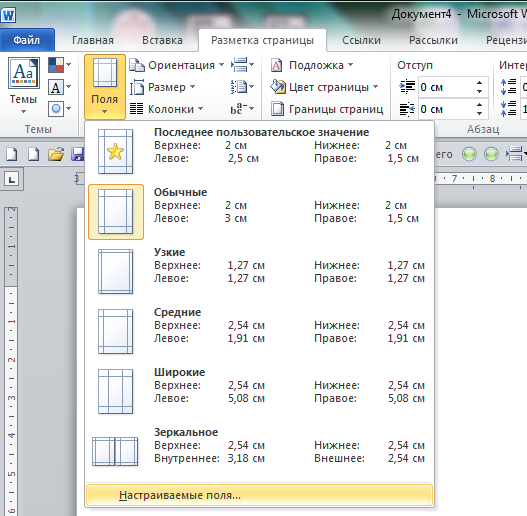Select the Узкие margin preset
The width and height of the screenshot is (527, 516).
click(259, 272)
